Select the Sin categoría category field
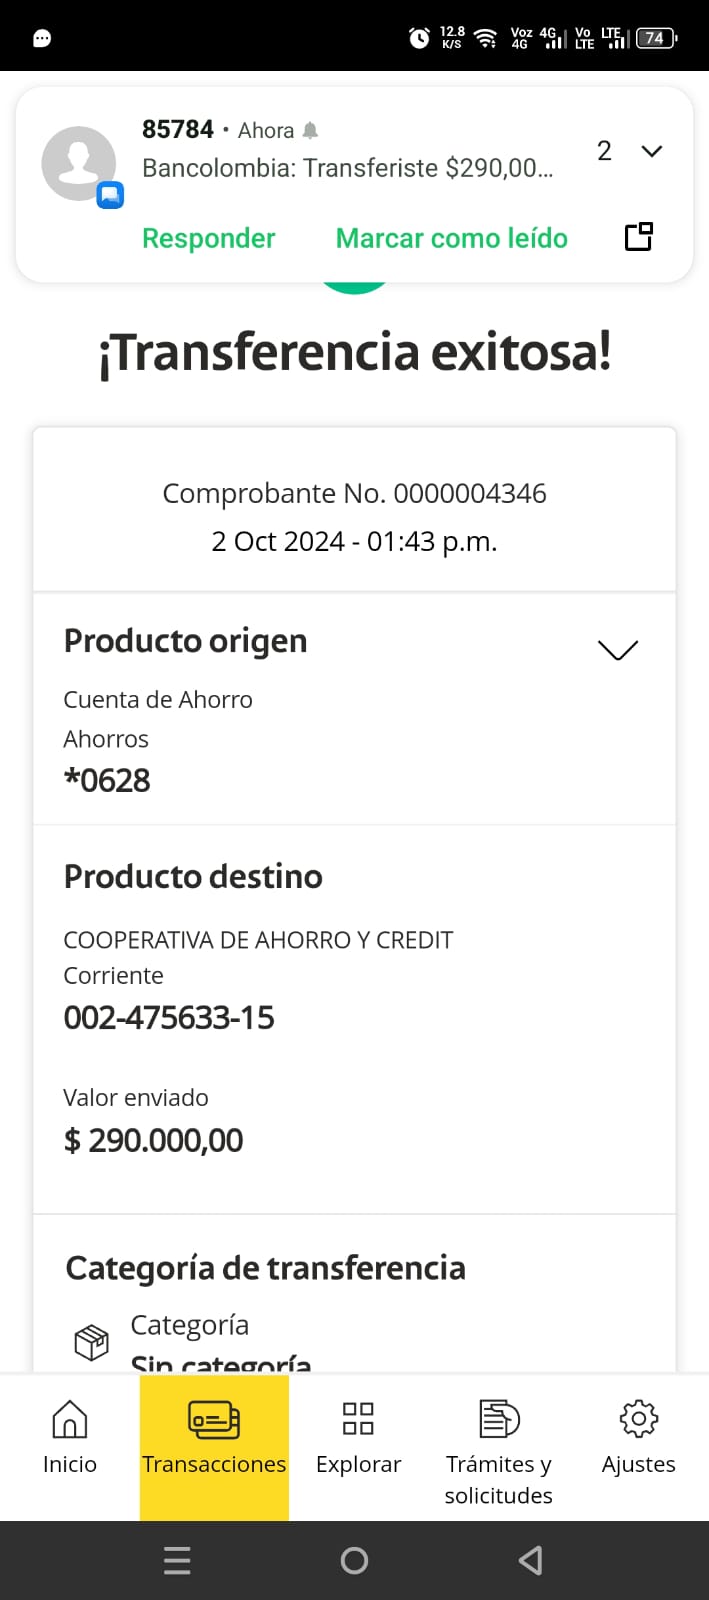The height and width of the screenshot is (1600, 709). point(221,1360)
